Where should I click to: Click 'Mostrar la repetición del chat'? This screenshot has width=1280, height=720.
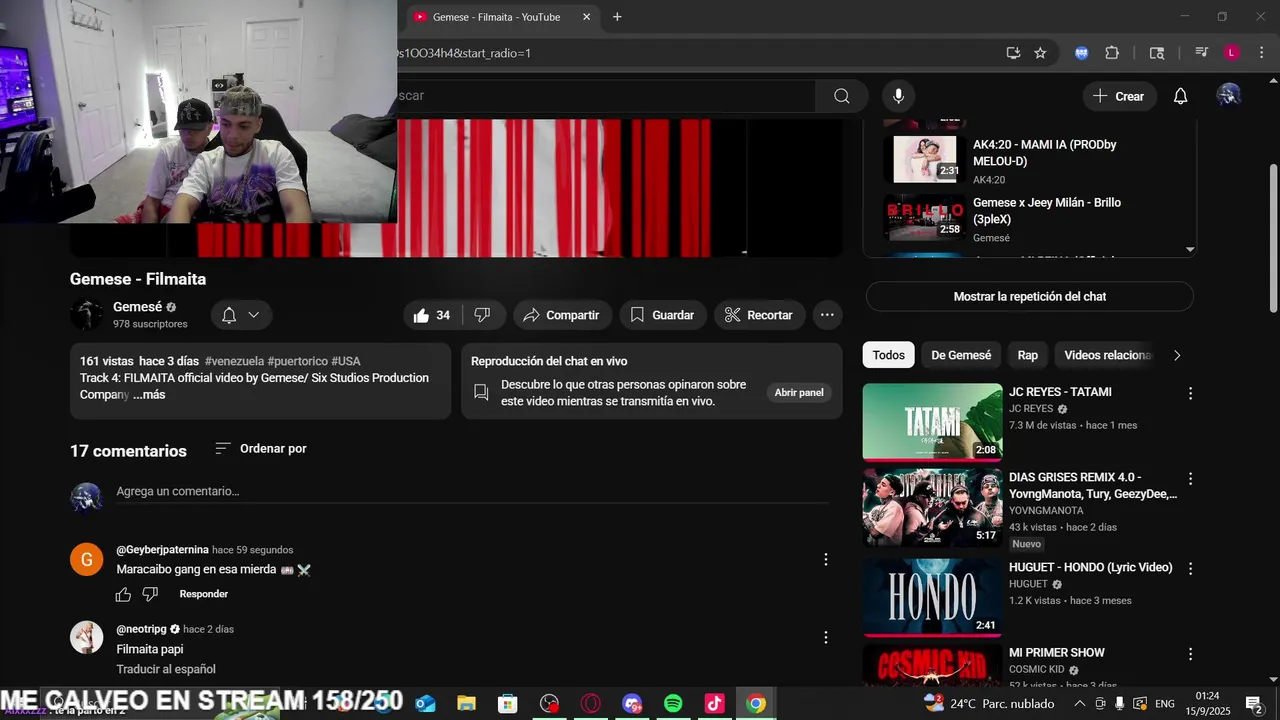[x=1030, y=297]
